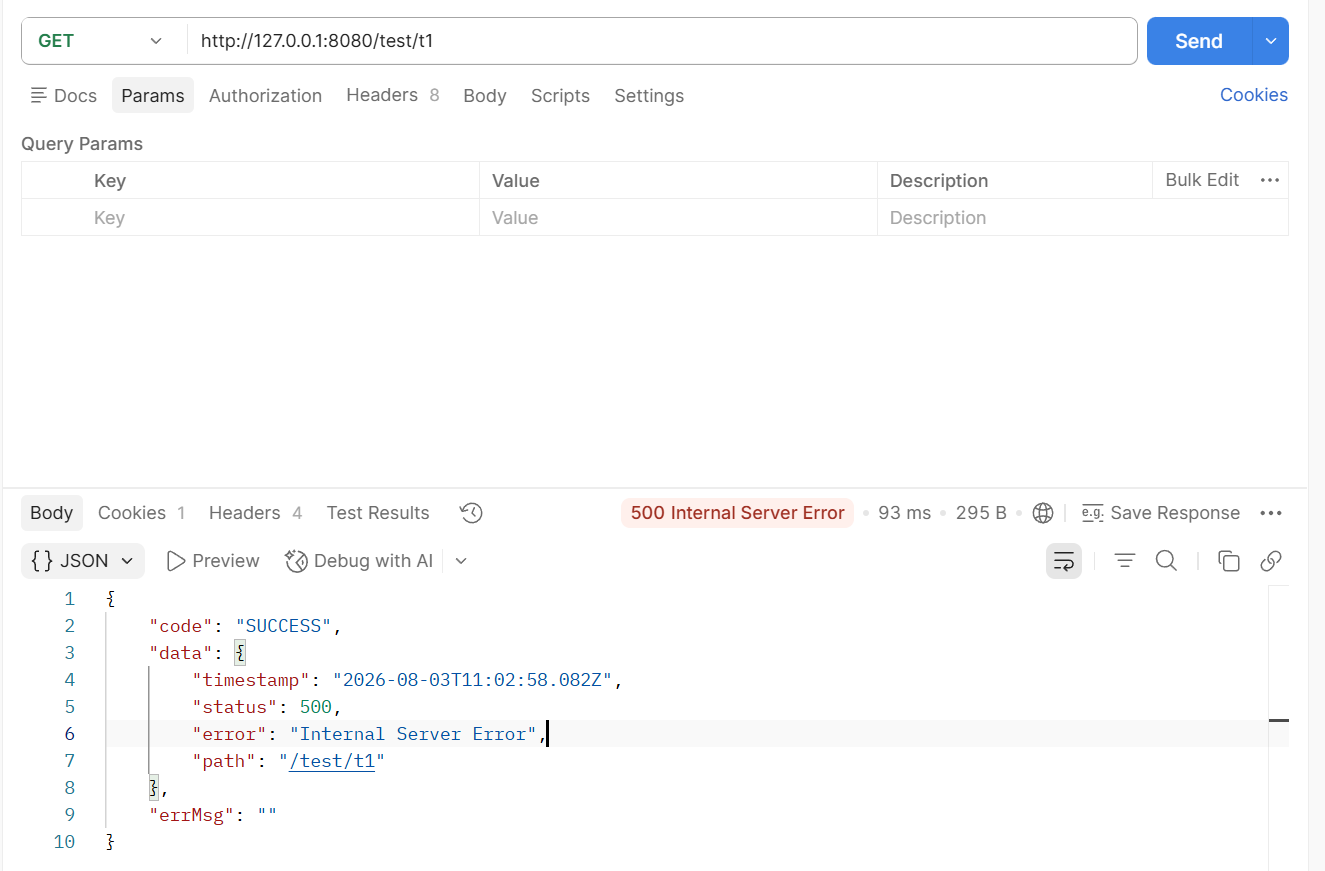The height and width of the screenshot is (871, 1325).
Task: Select the response Body tab
Action: (52, 513)
